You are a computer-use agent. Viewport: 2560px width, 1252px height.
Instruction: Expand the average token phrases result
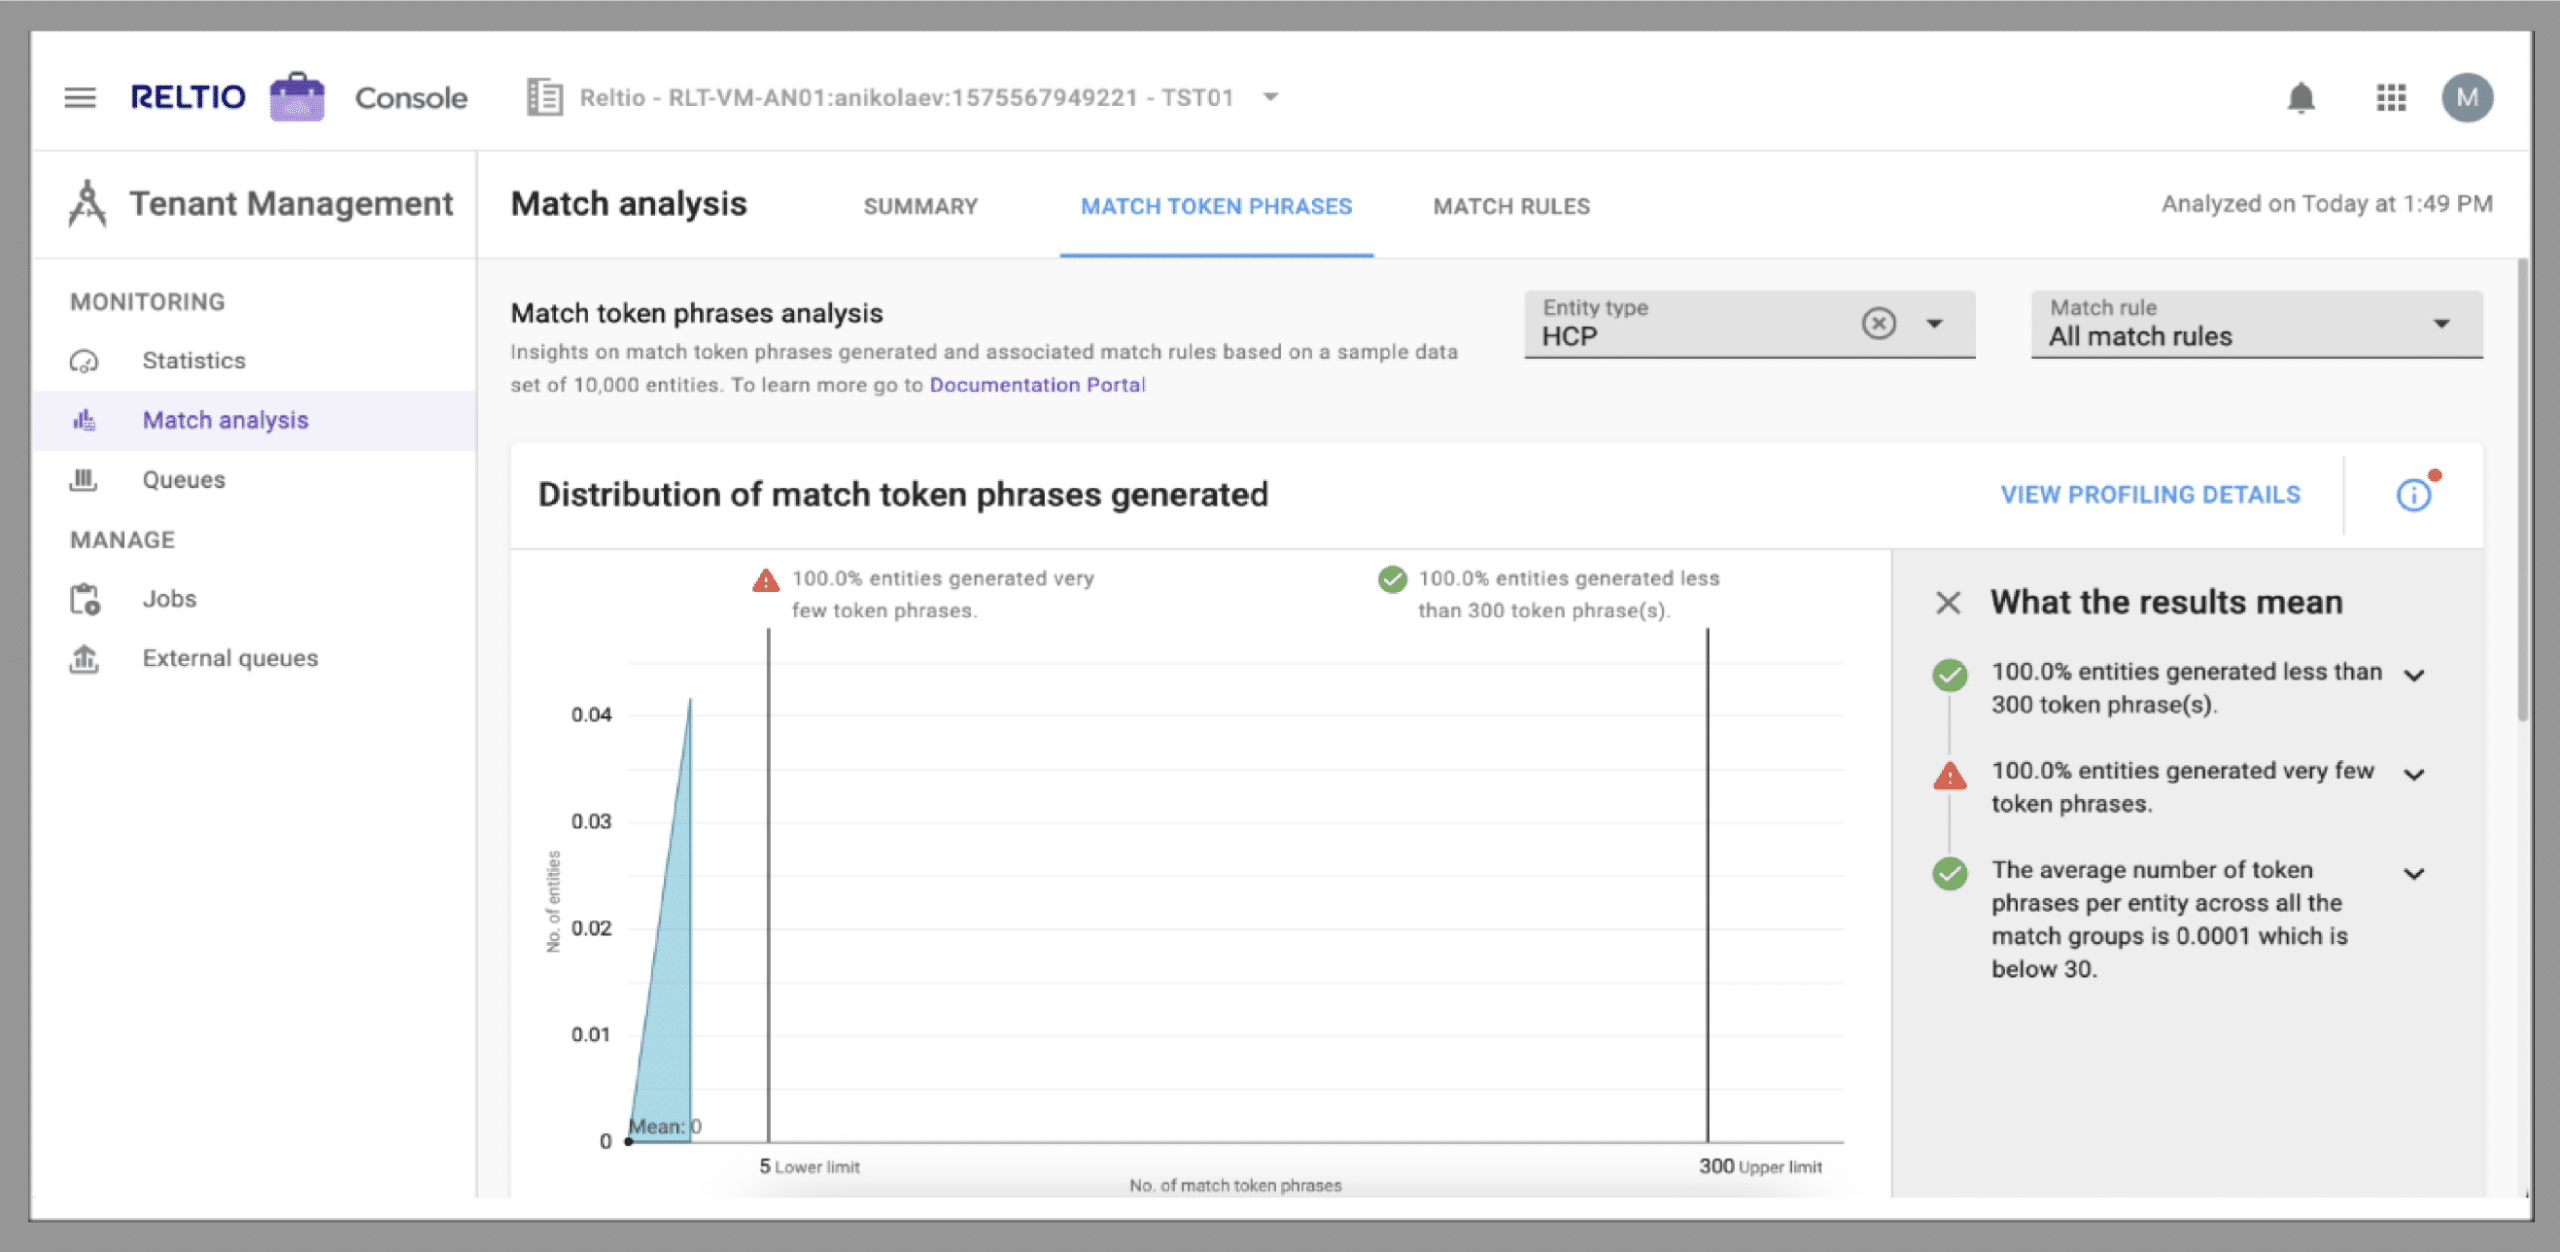click(x=2414, y=873)
